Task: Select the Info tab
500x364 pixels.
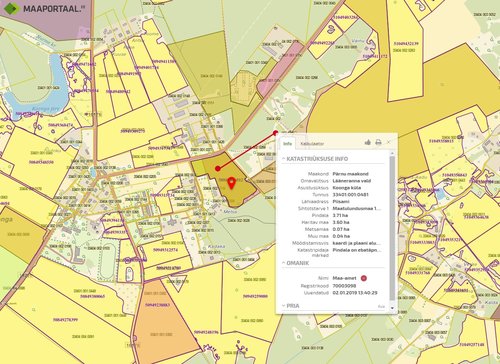Action: tap(287, 144)
